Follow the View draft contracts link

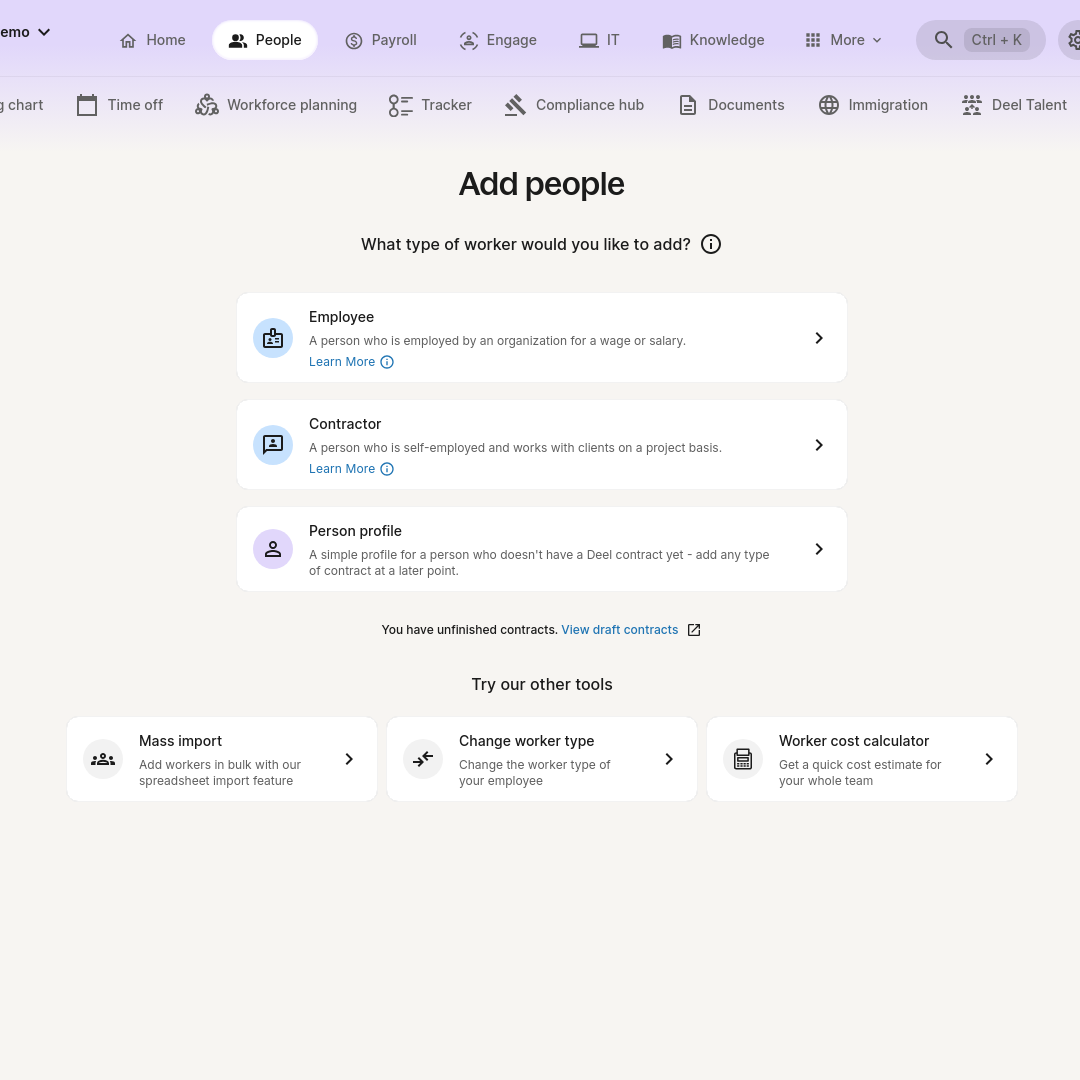[619, 630]
